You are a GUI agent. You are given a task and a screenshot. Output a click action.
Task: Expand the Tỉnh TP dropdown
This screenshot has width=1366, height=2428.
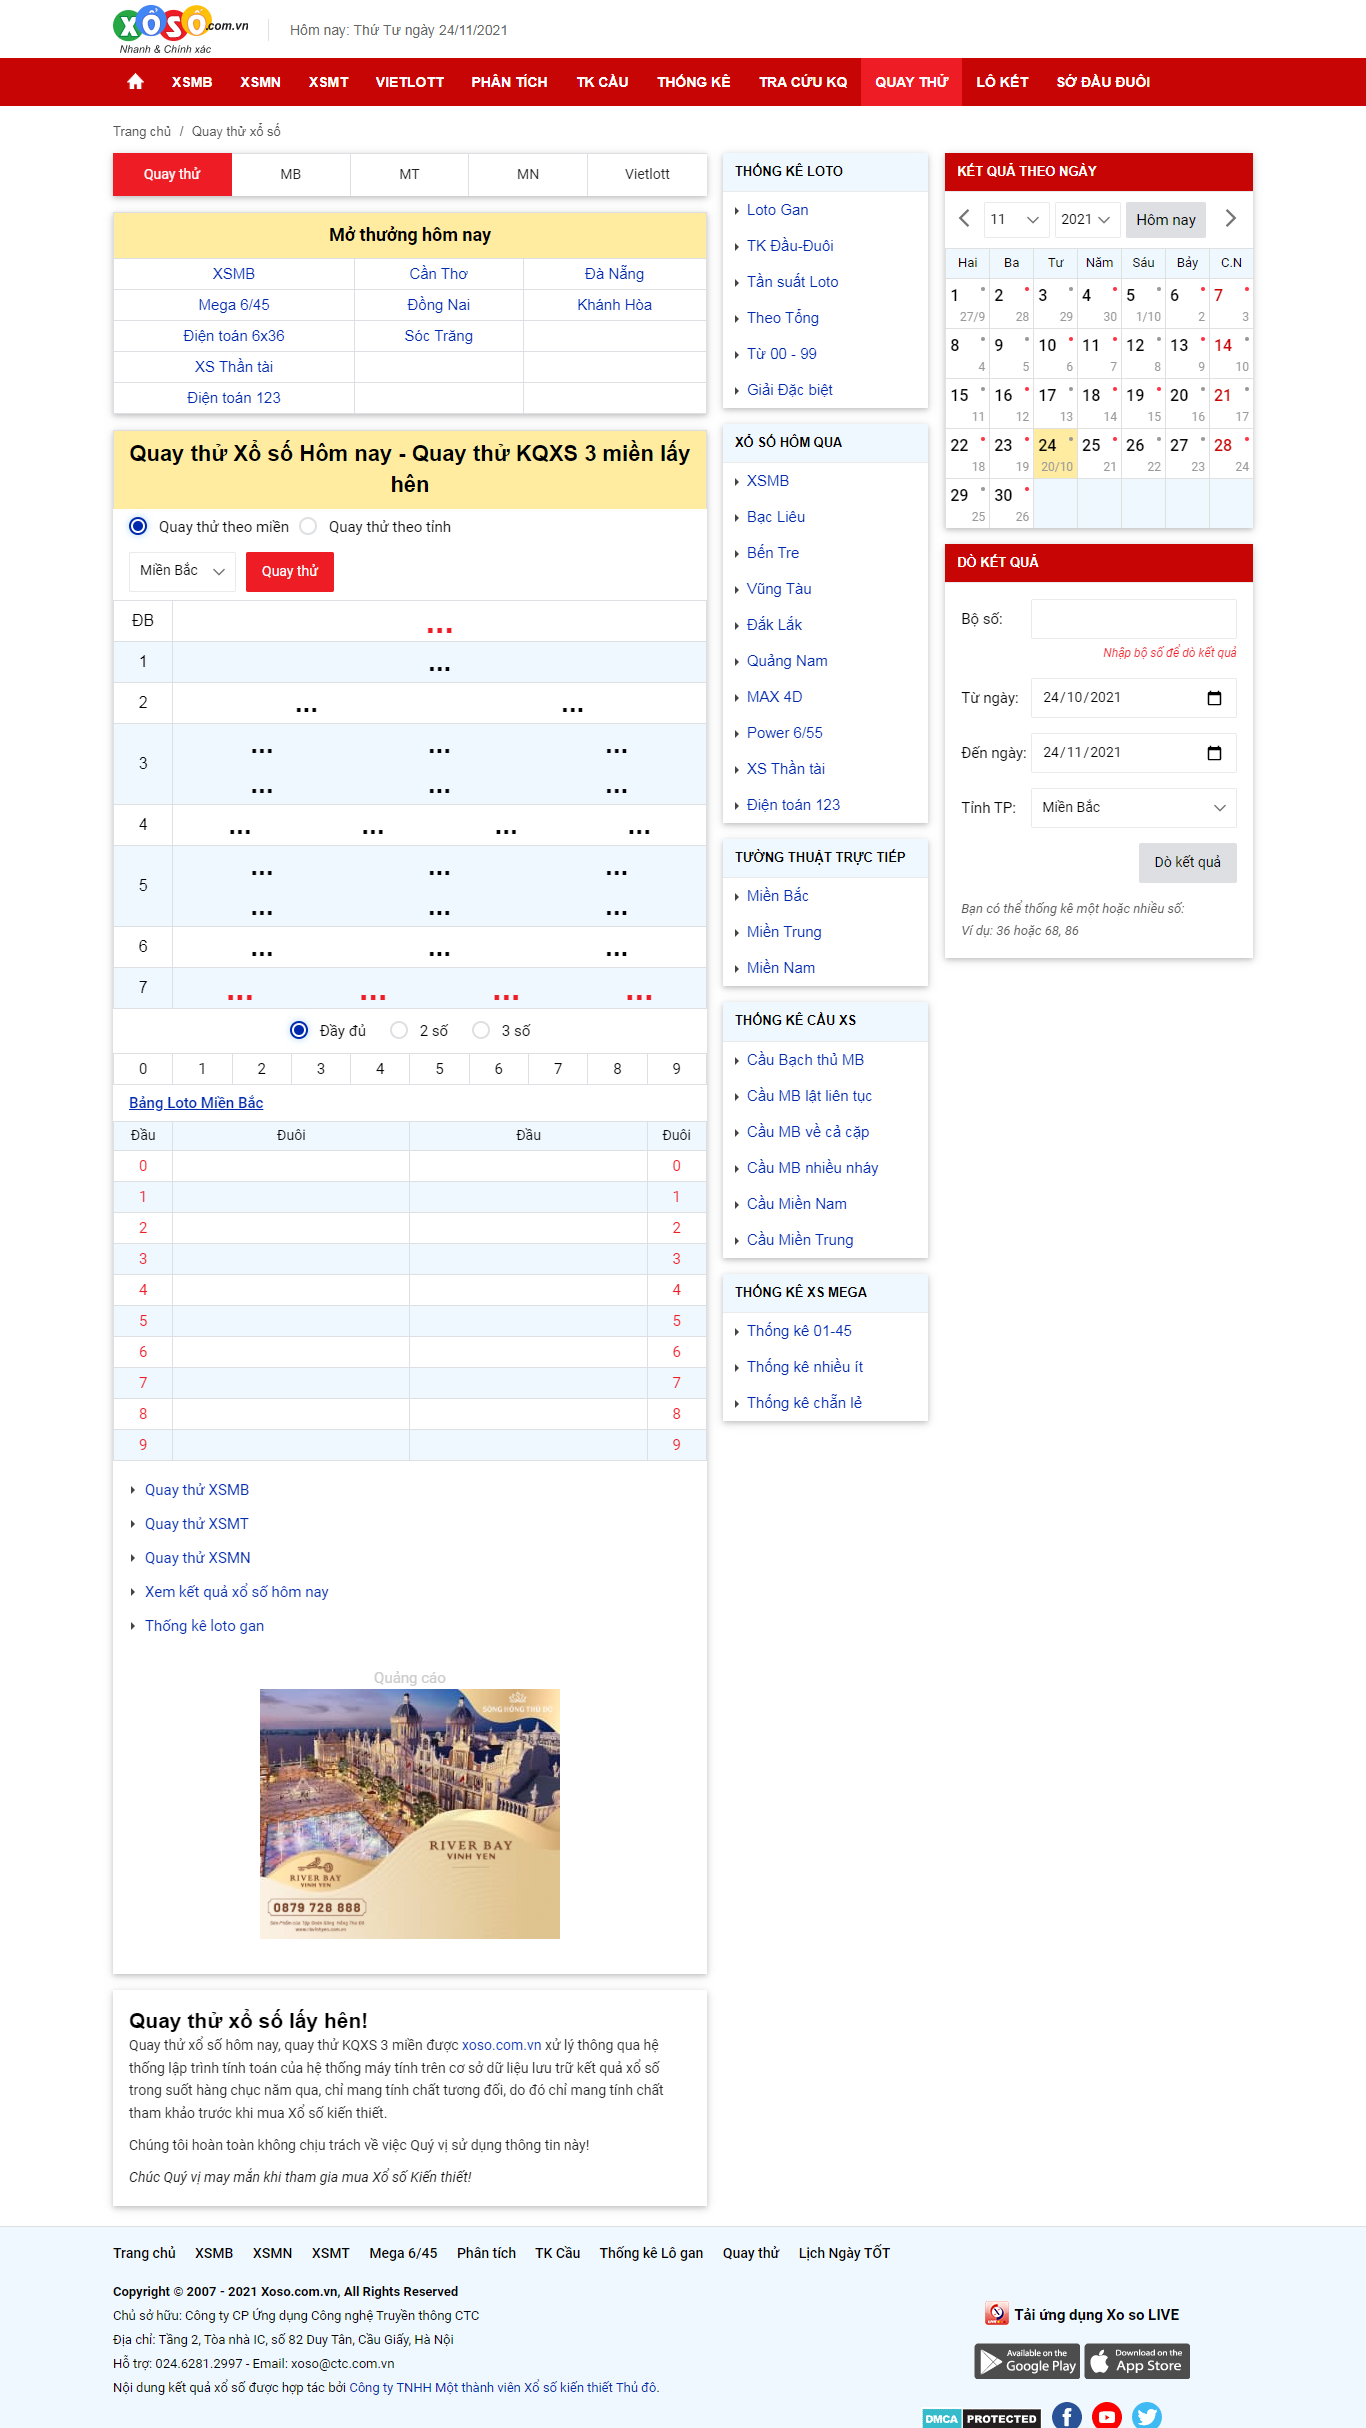coord(1133,808)
